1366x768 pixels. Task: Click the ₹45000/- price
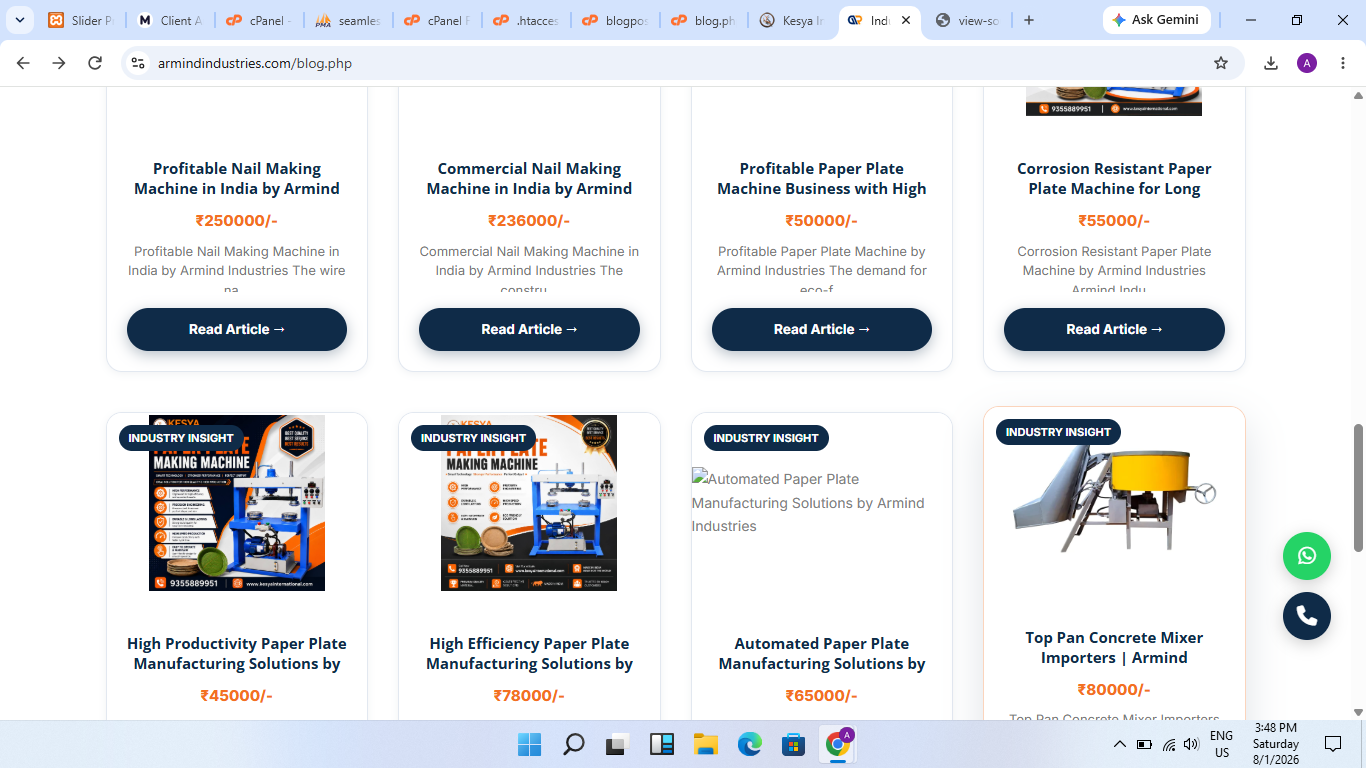[x=237, y=696]
